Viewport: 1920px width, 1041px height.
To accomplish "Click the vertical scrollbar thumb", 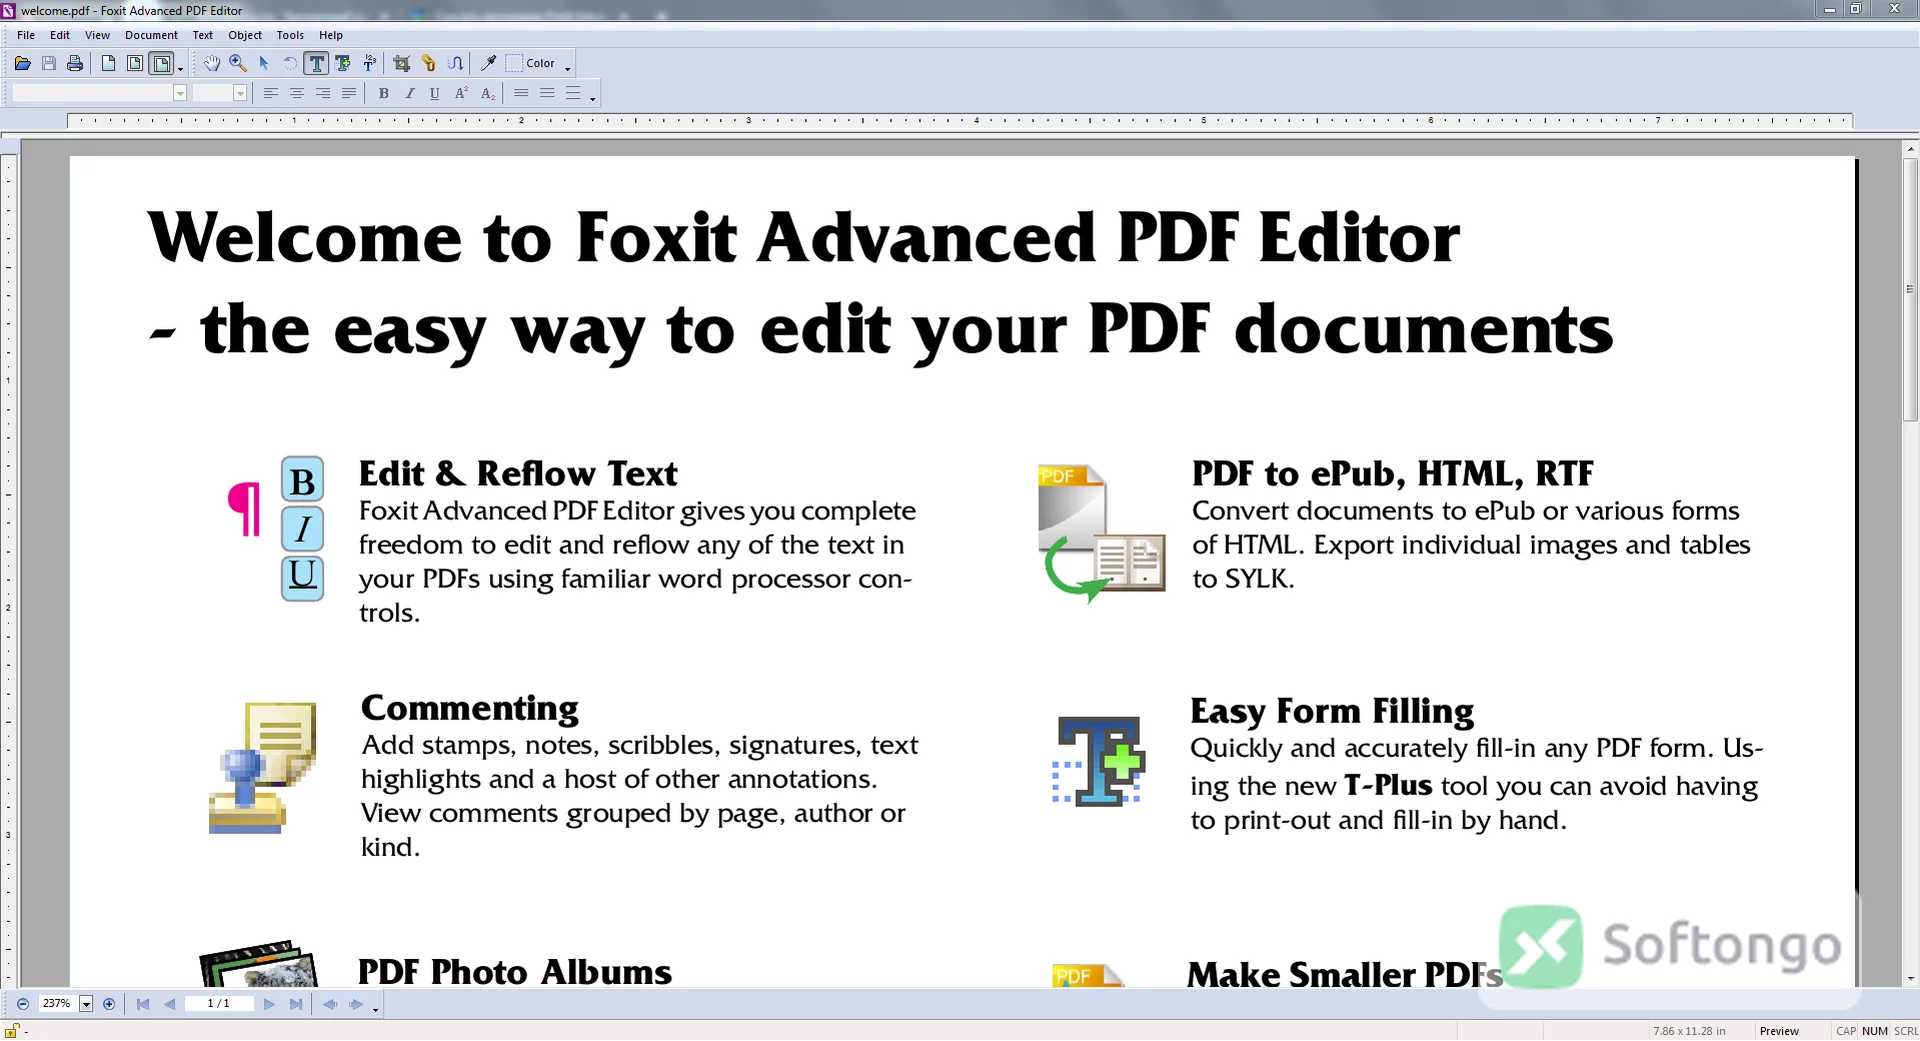I will tap(1911, 290).
